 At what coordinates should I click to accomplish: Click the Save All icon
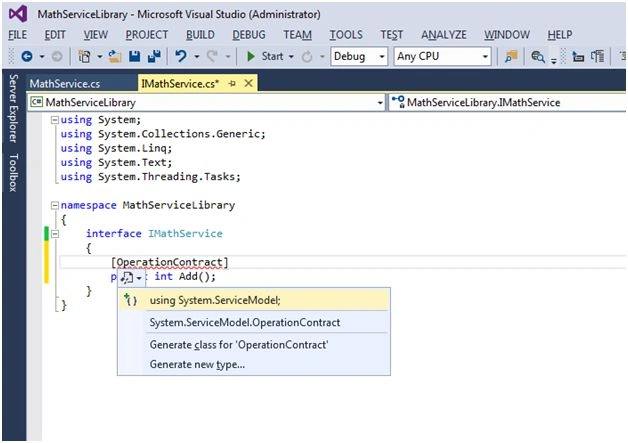click(154, 56)
